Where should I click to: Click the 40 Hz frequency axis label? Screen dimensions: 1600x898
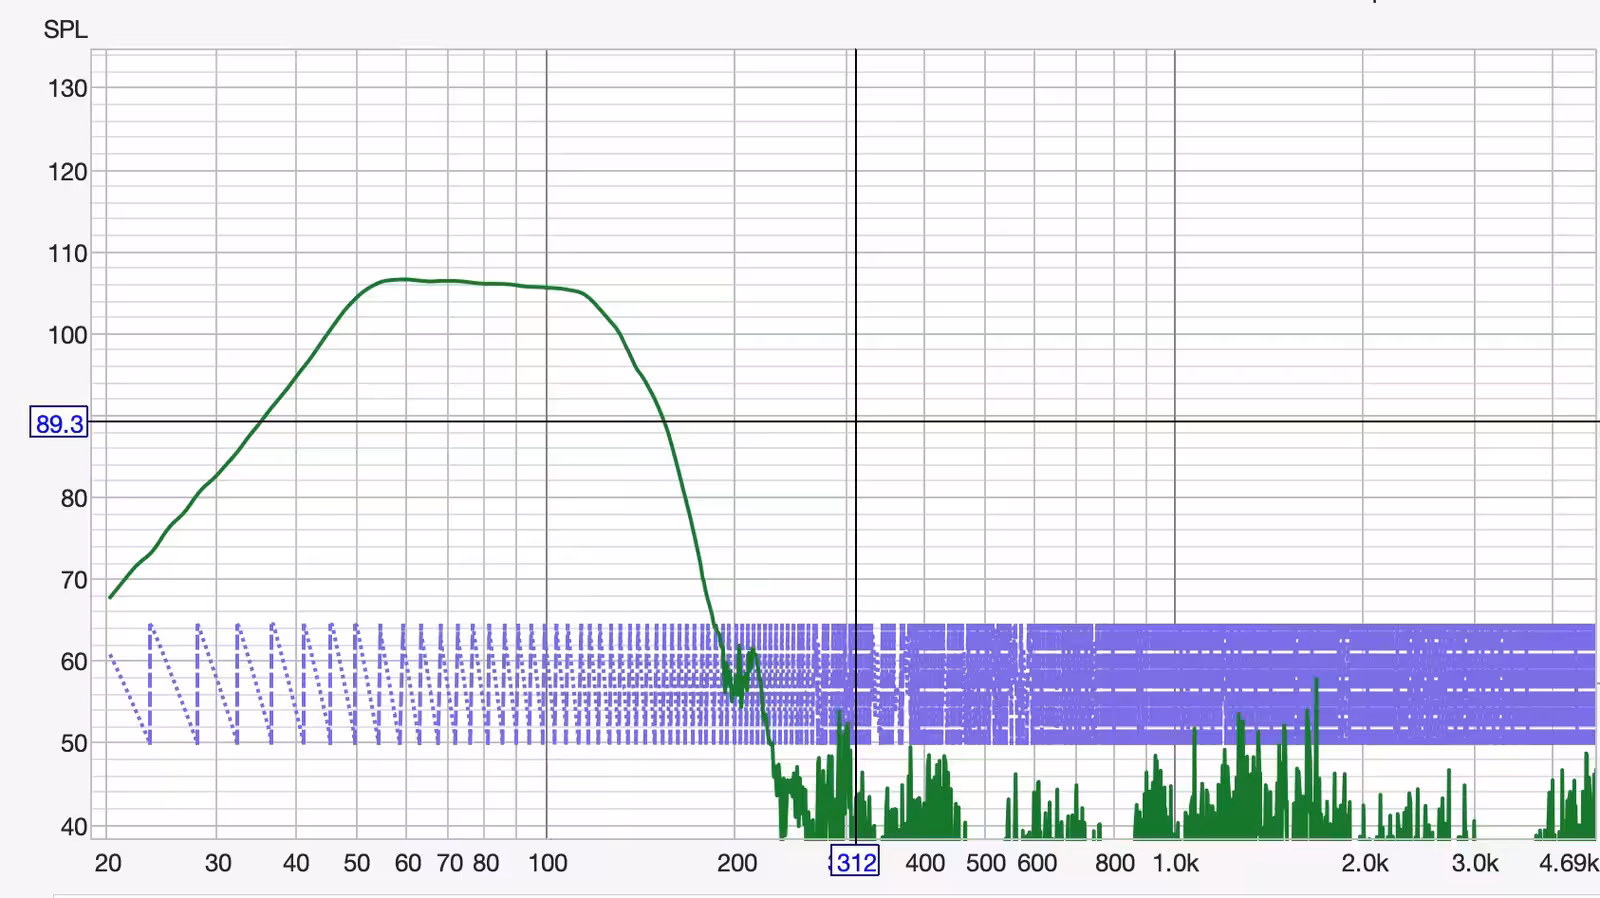coord(296,863)
